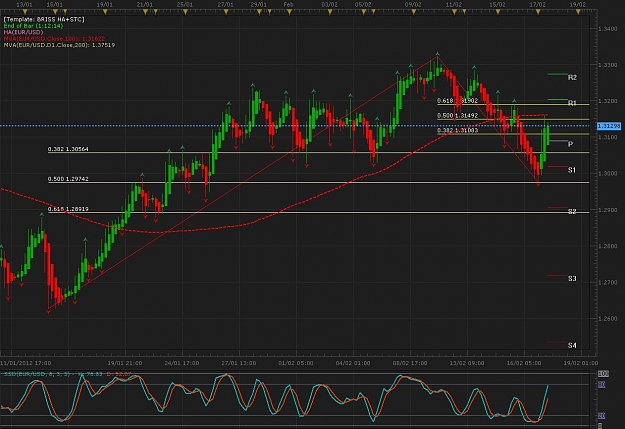This screenshot has height=429, width=625.
Task: Select the SSD(EUR/USD, 8, 3, 3) oscillator label
Action: (x=67, y=374)
